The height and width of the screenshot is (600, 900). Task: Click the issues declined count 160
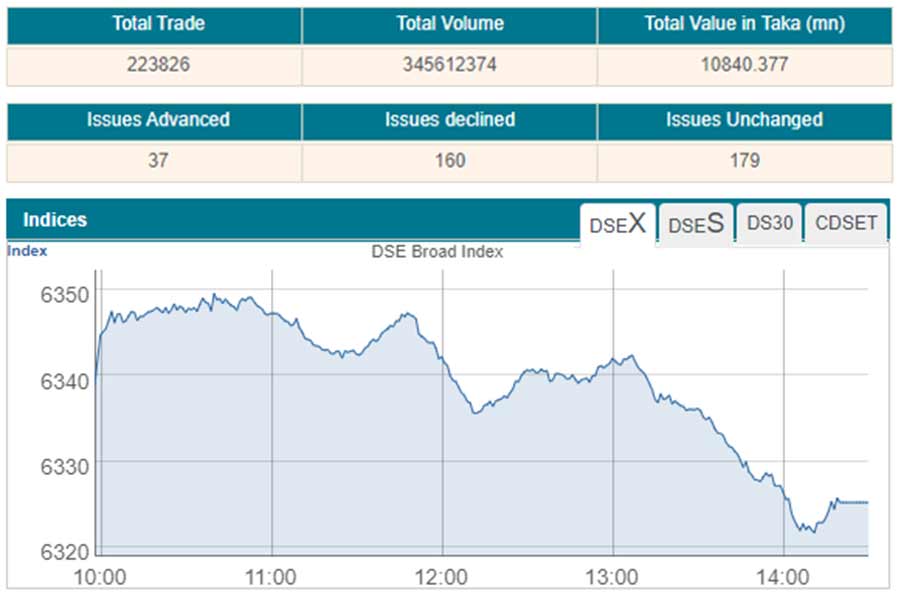click(x=449, y=160)
